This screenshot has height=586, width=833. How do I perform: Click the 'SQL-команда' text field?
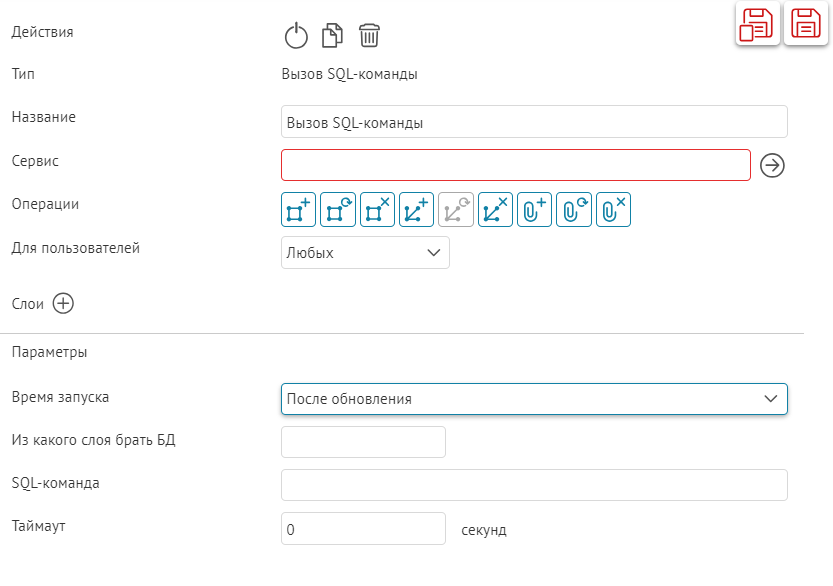[534, 485]
